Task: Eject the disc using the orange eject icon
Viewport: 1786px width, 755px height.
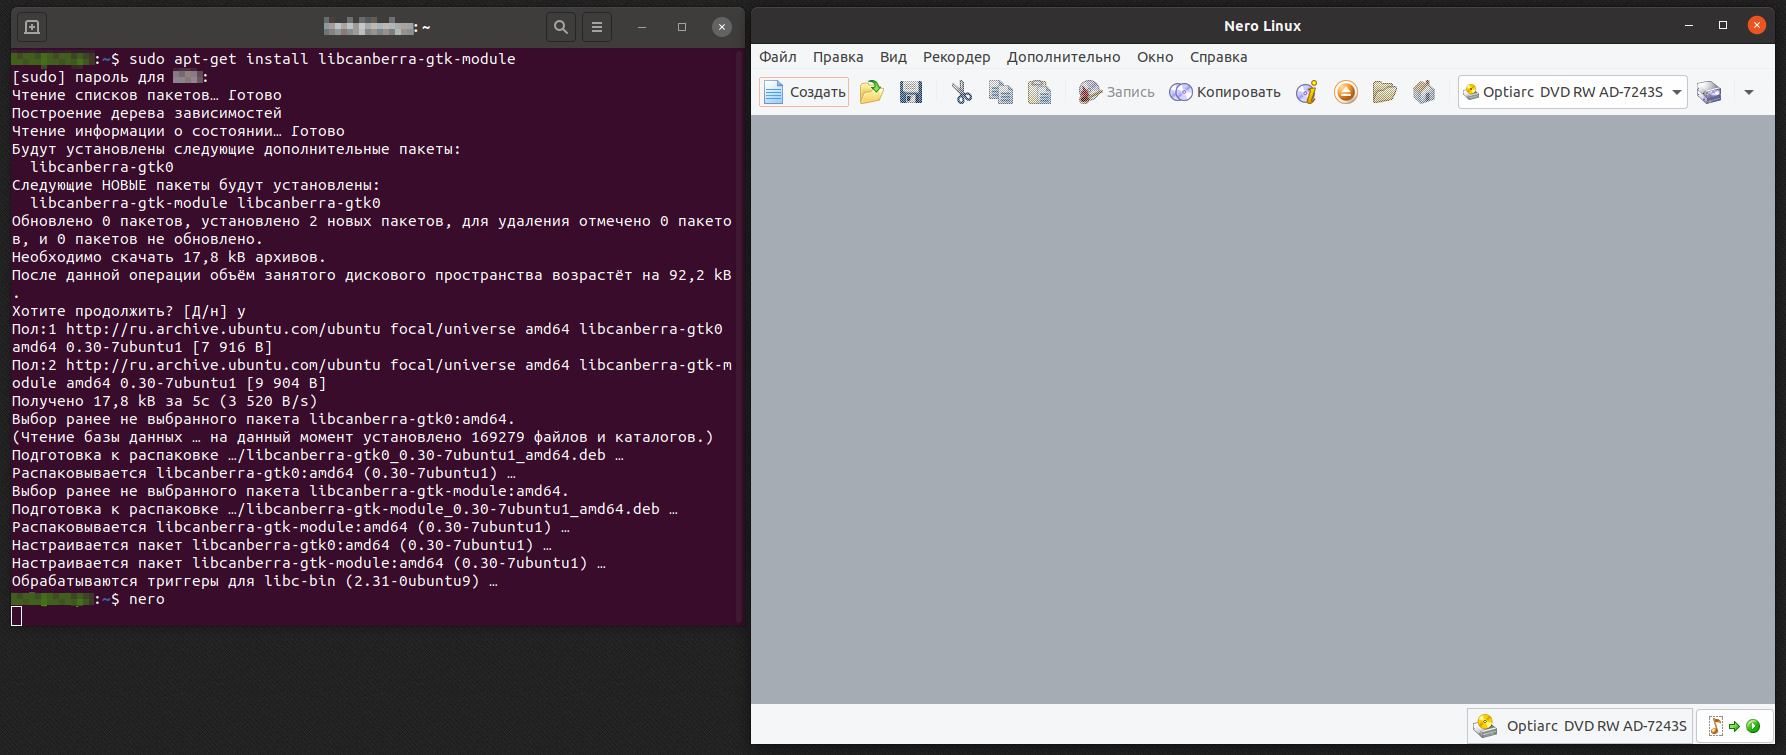Action: pyautogui.click(x=1346, y=92)
